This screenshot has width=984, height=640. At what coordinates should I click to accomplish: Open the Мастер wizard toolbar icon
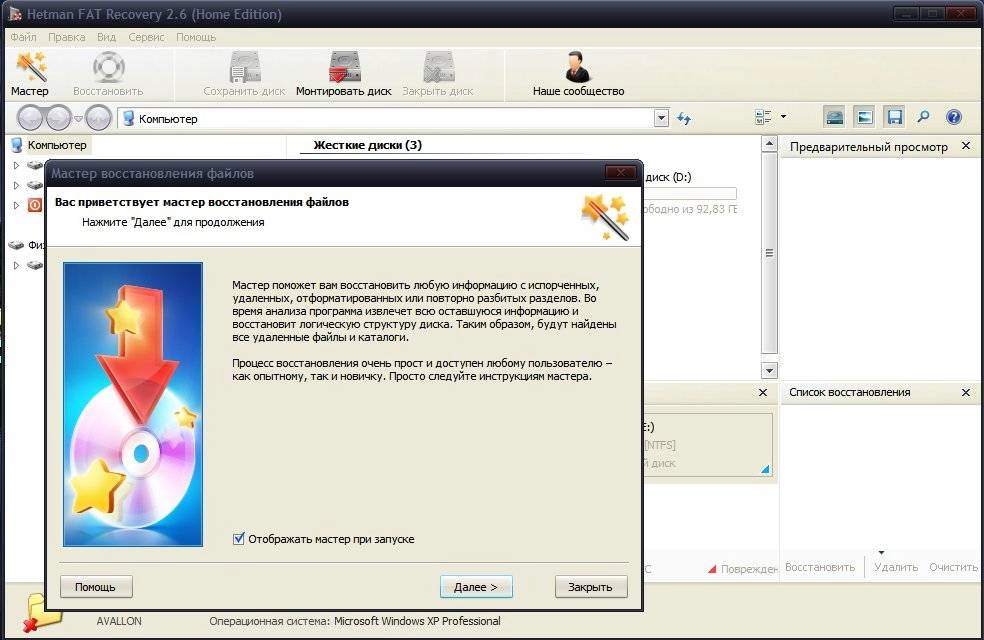click(x=29, y=74)
